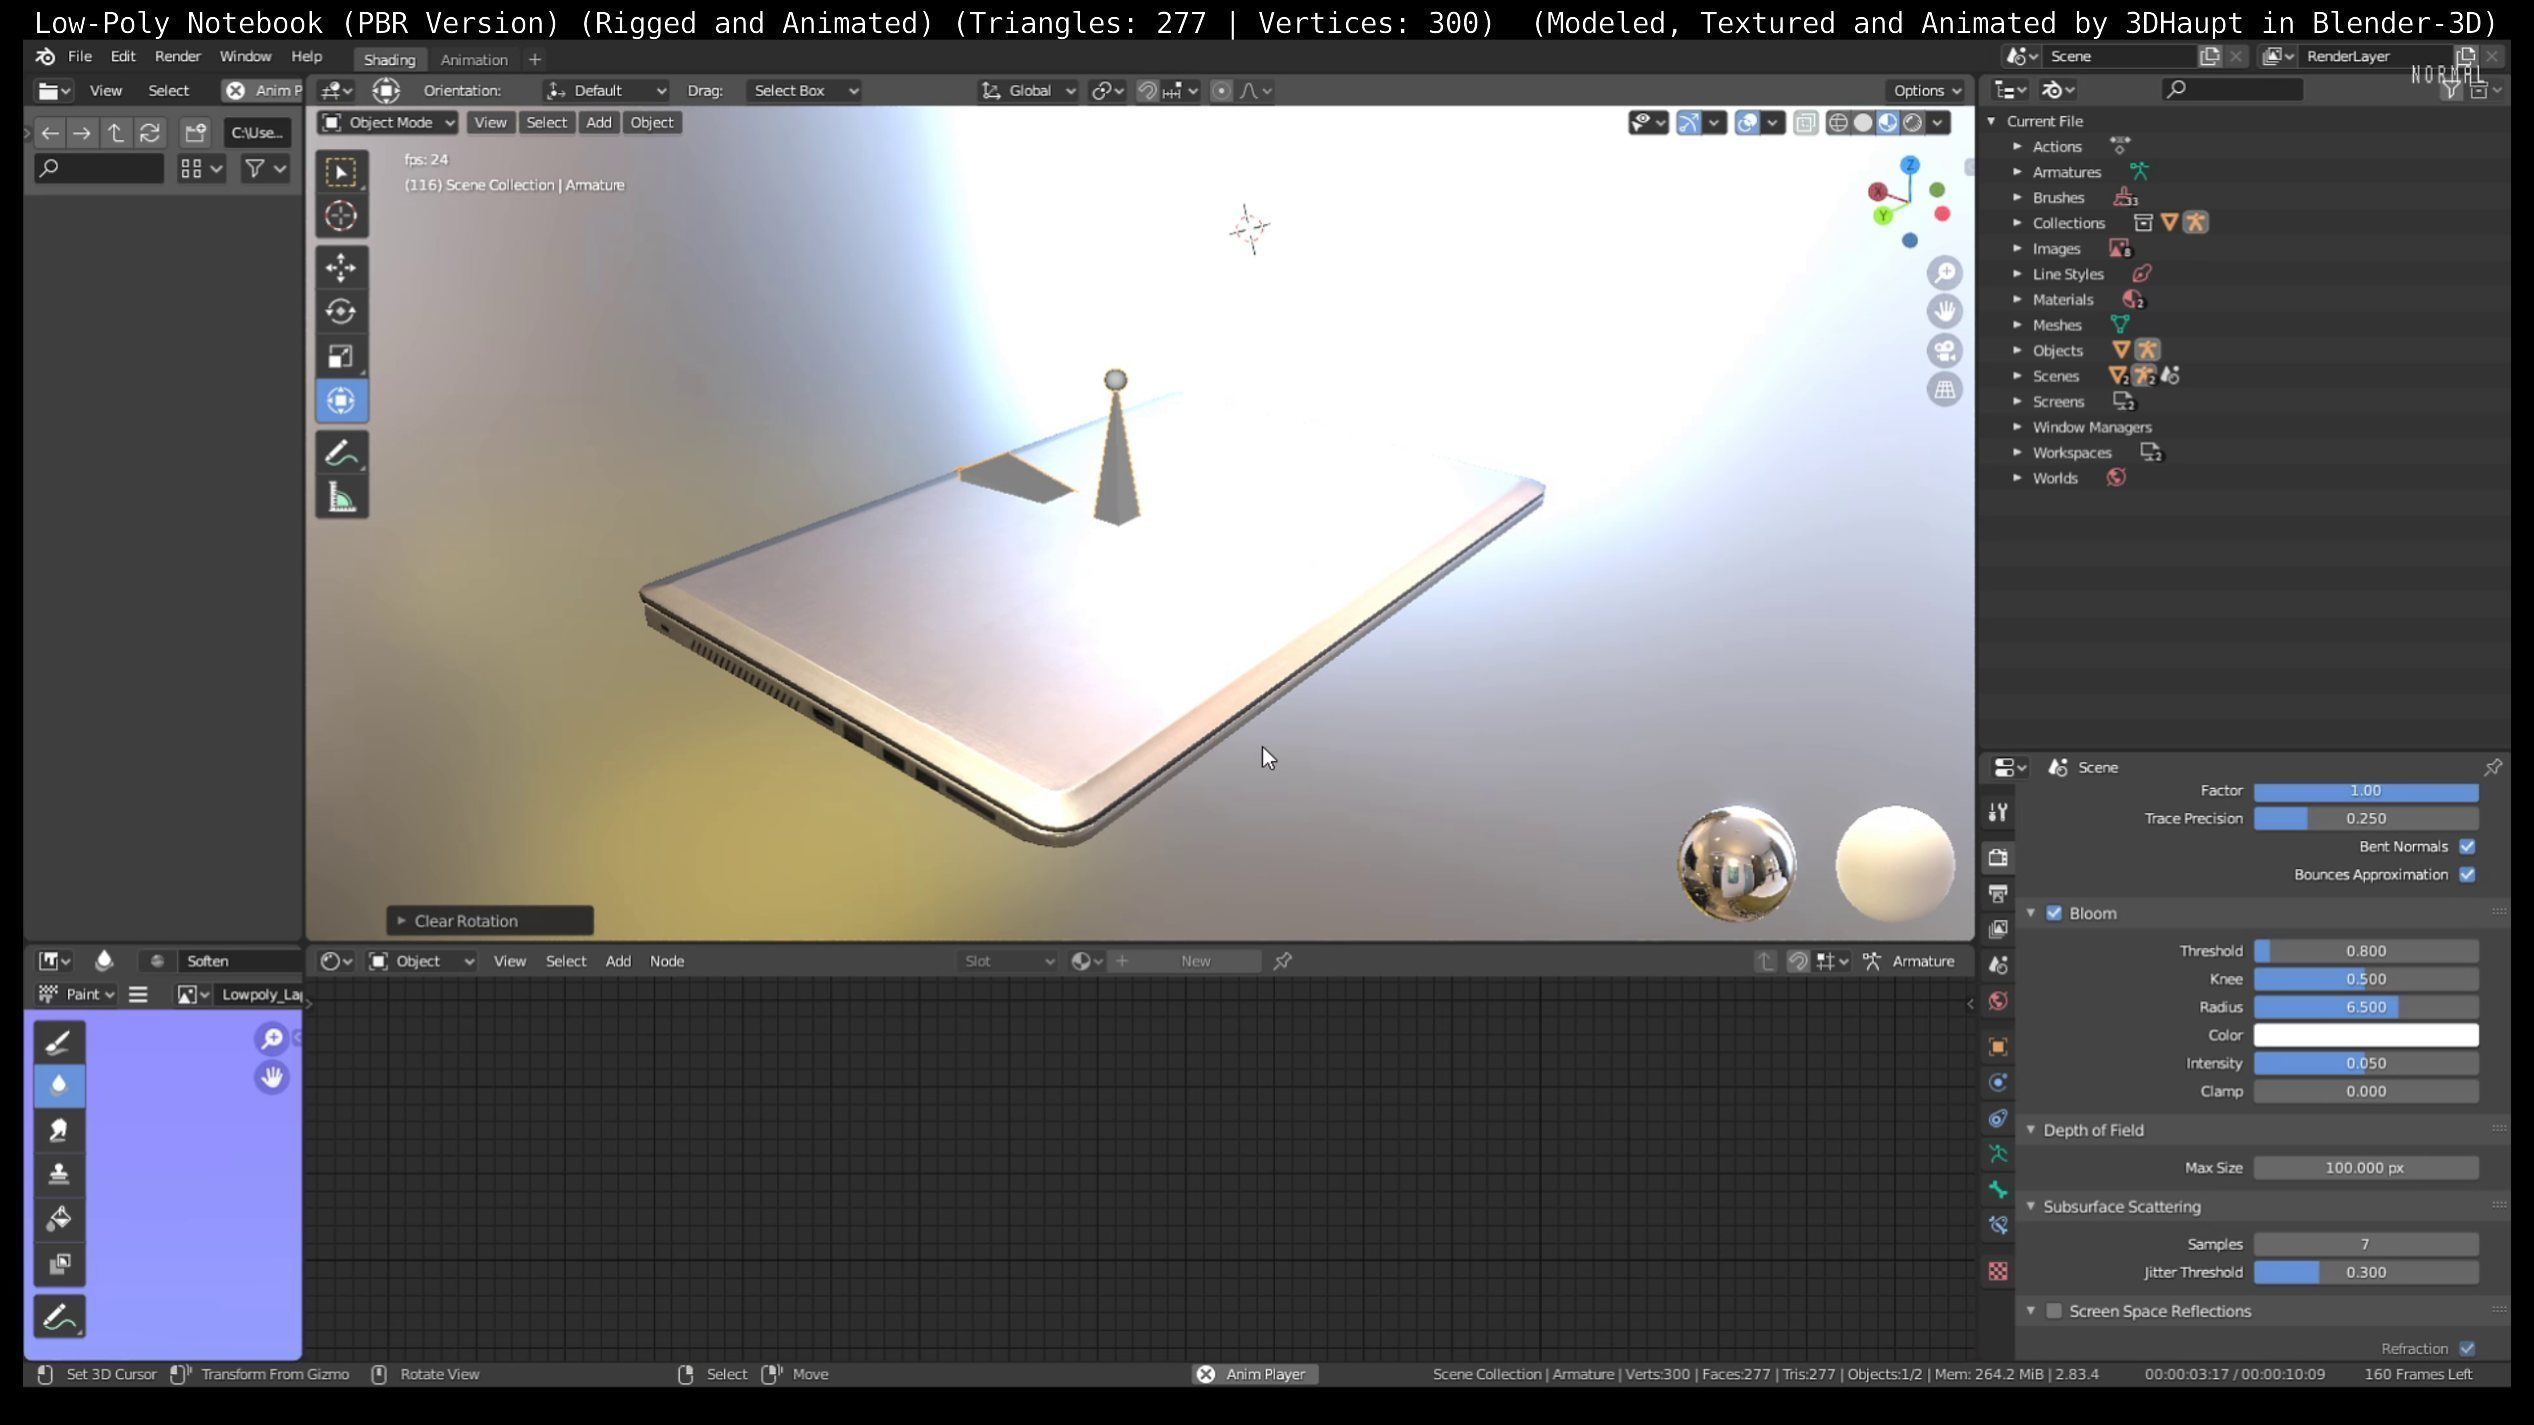Select the Scale tool icon

[x=341, y=356]
